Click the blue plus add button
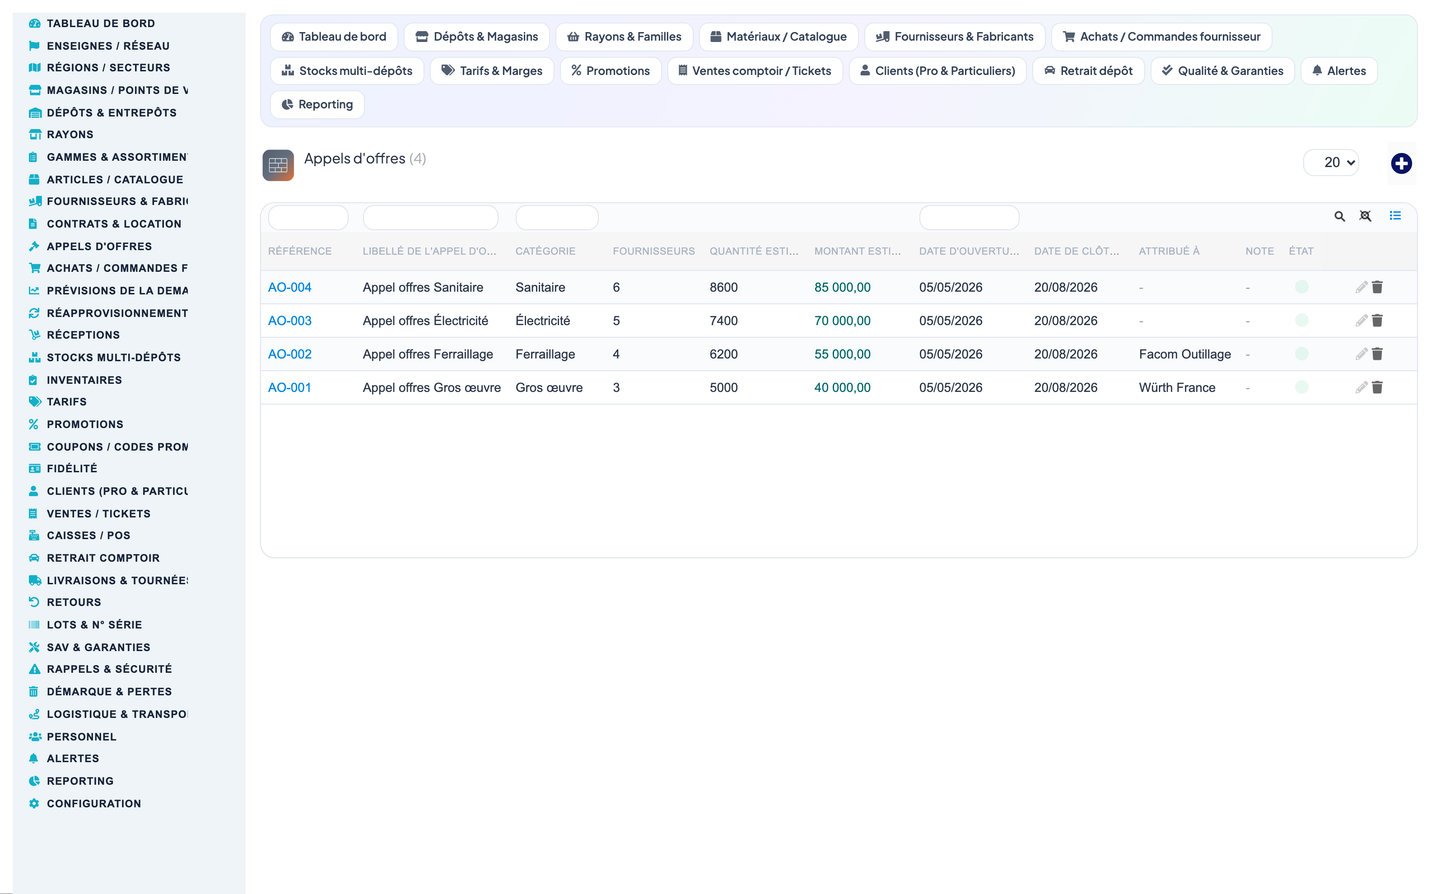 tap(1401, 163)
